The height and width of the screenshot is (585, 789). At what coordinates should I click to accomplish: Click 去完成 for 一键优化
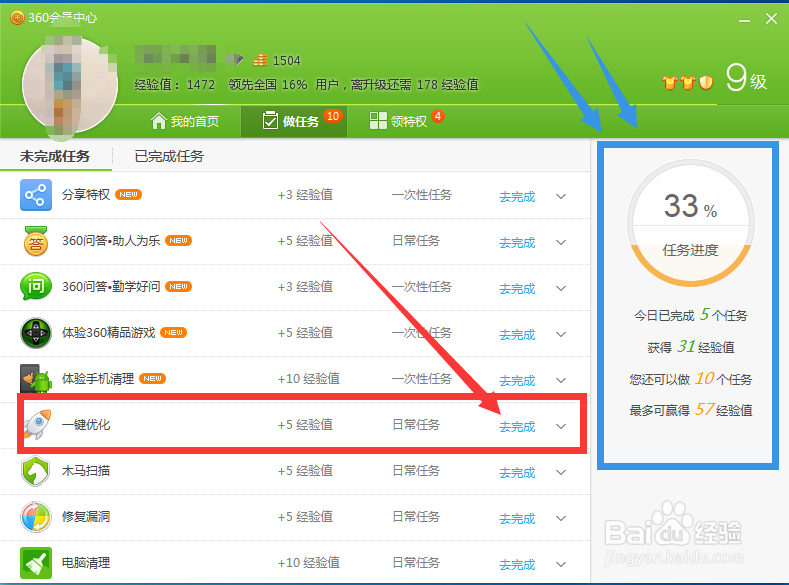click(517, 427)
